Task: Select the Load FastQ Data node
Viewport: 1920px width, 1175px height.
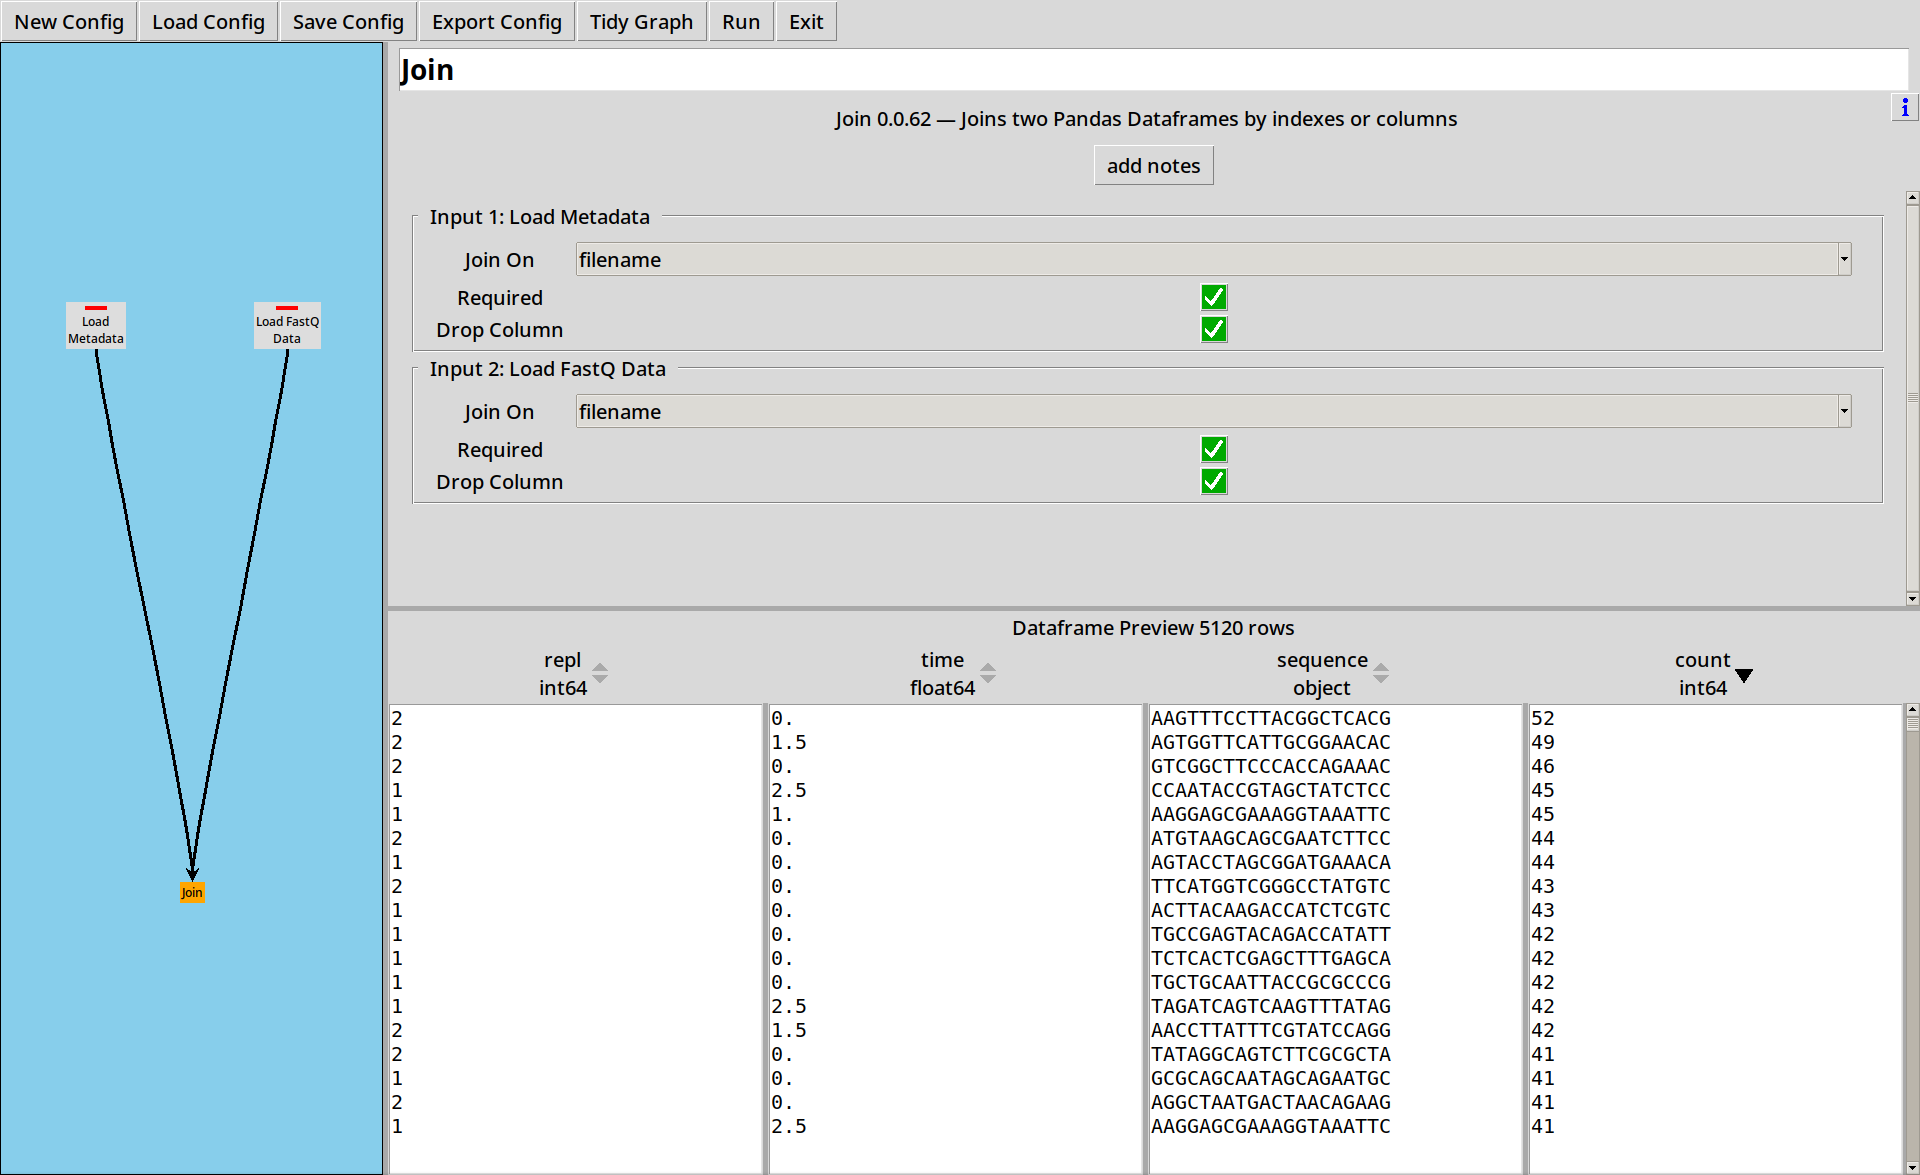Action: coord(287,326)
